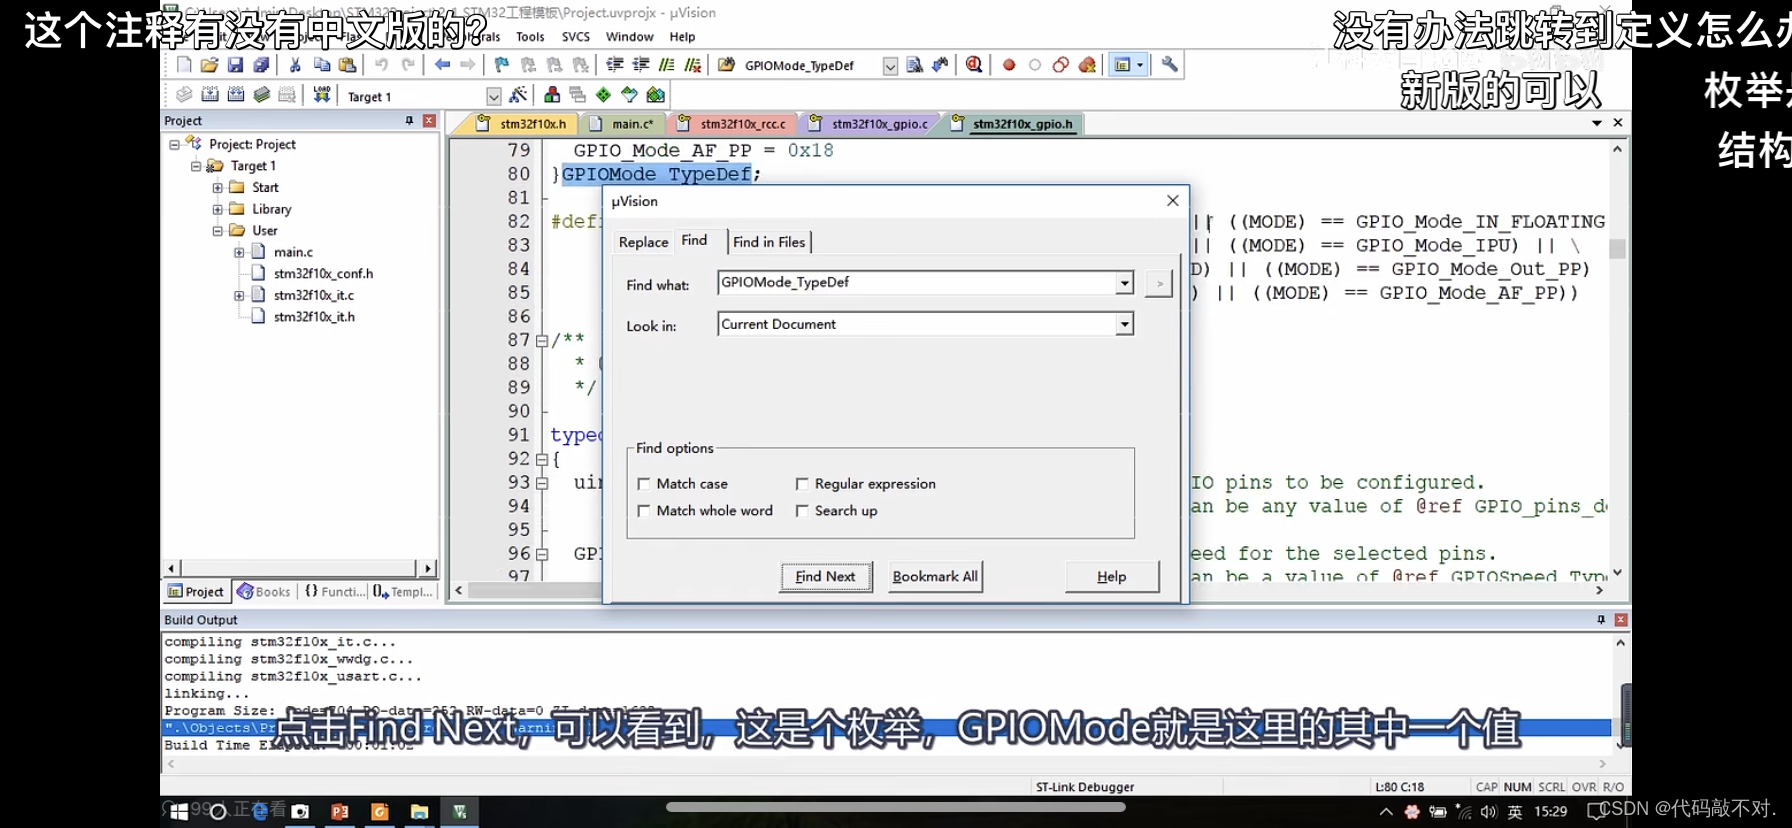This screenshot has height=828, width=1792.
Task: Open the SVCS menu
Action: pos(576,37)
